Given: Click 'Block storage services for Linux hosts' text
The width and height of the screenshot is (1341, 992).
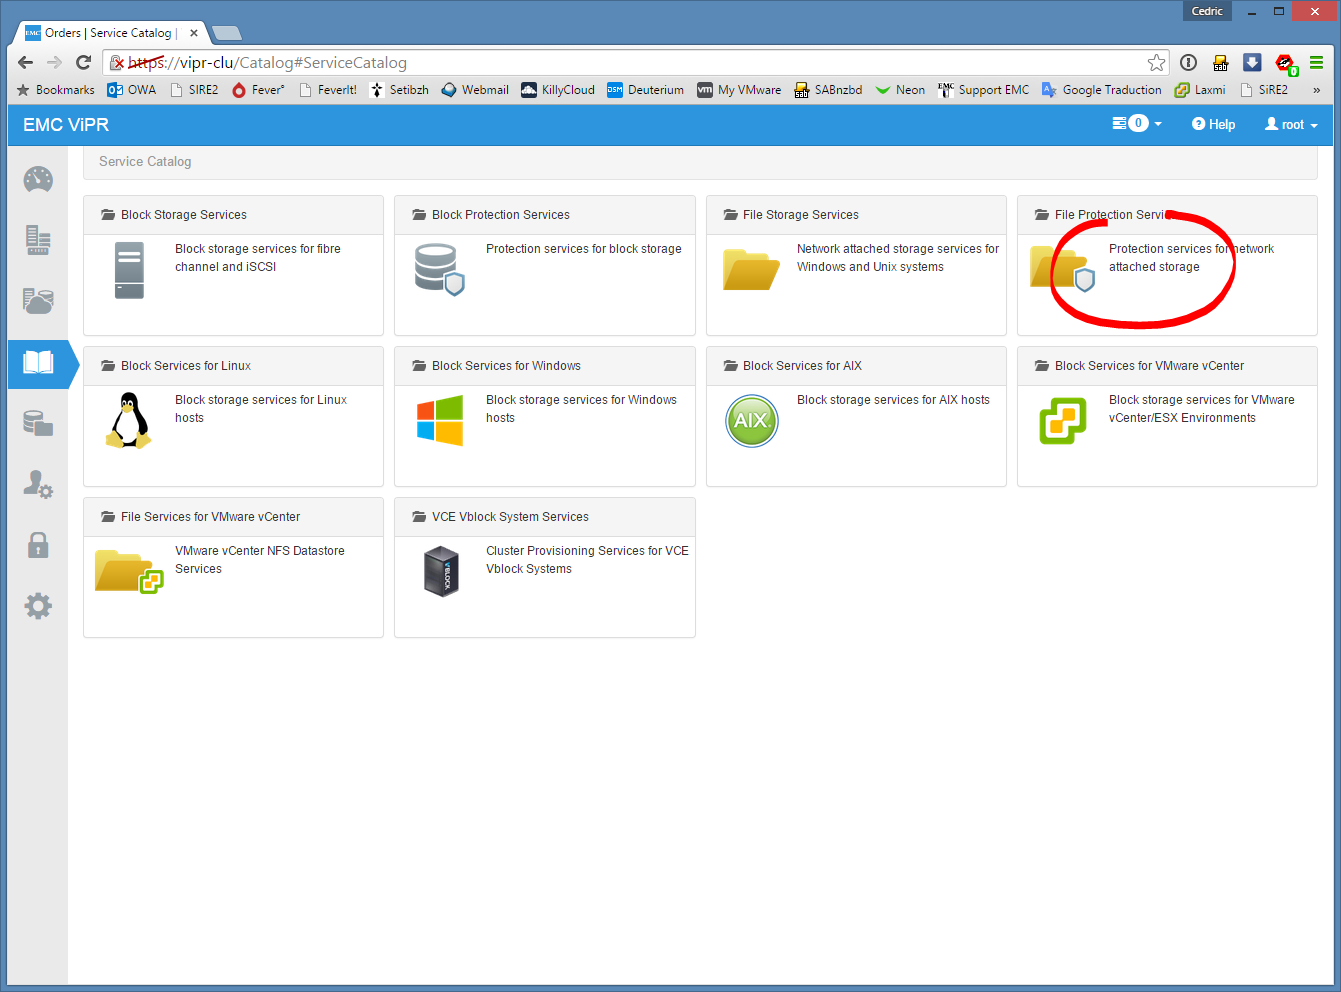Looking at the screenshot, I should (x=261, y=409).
